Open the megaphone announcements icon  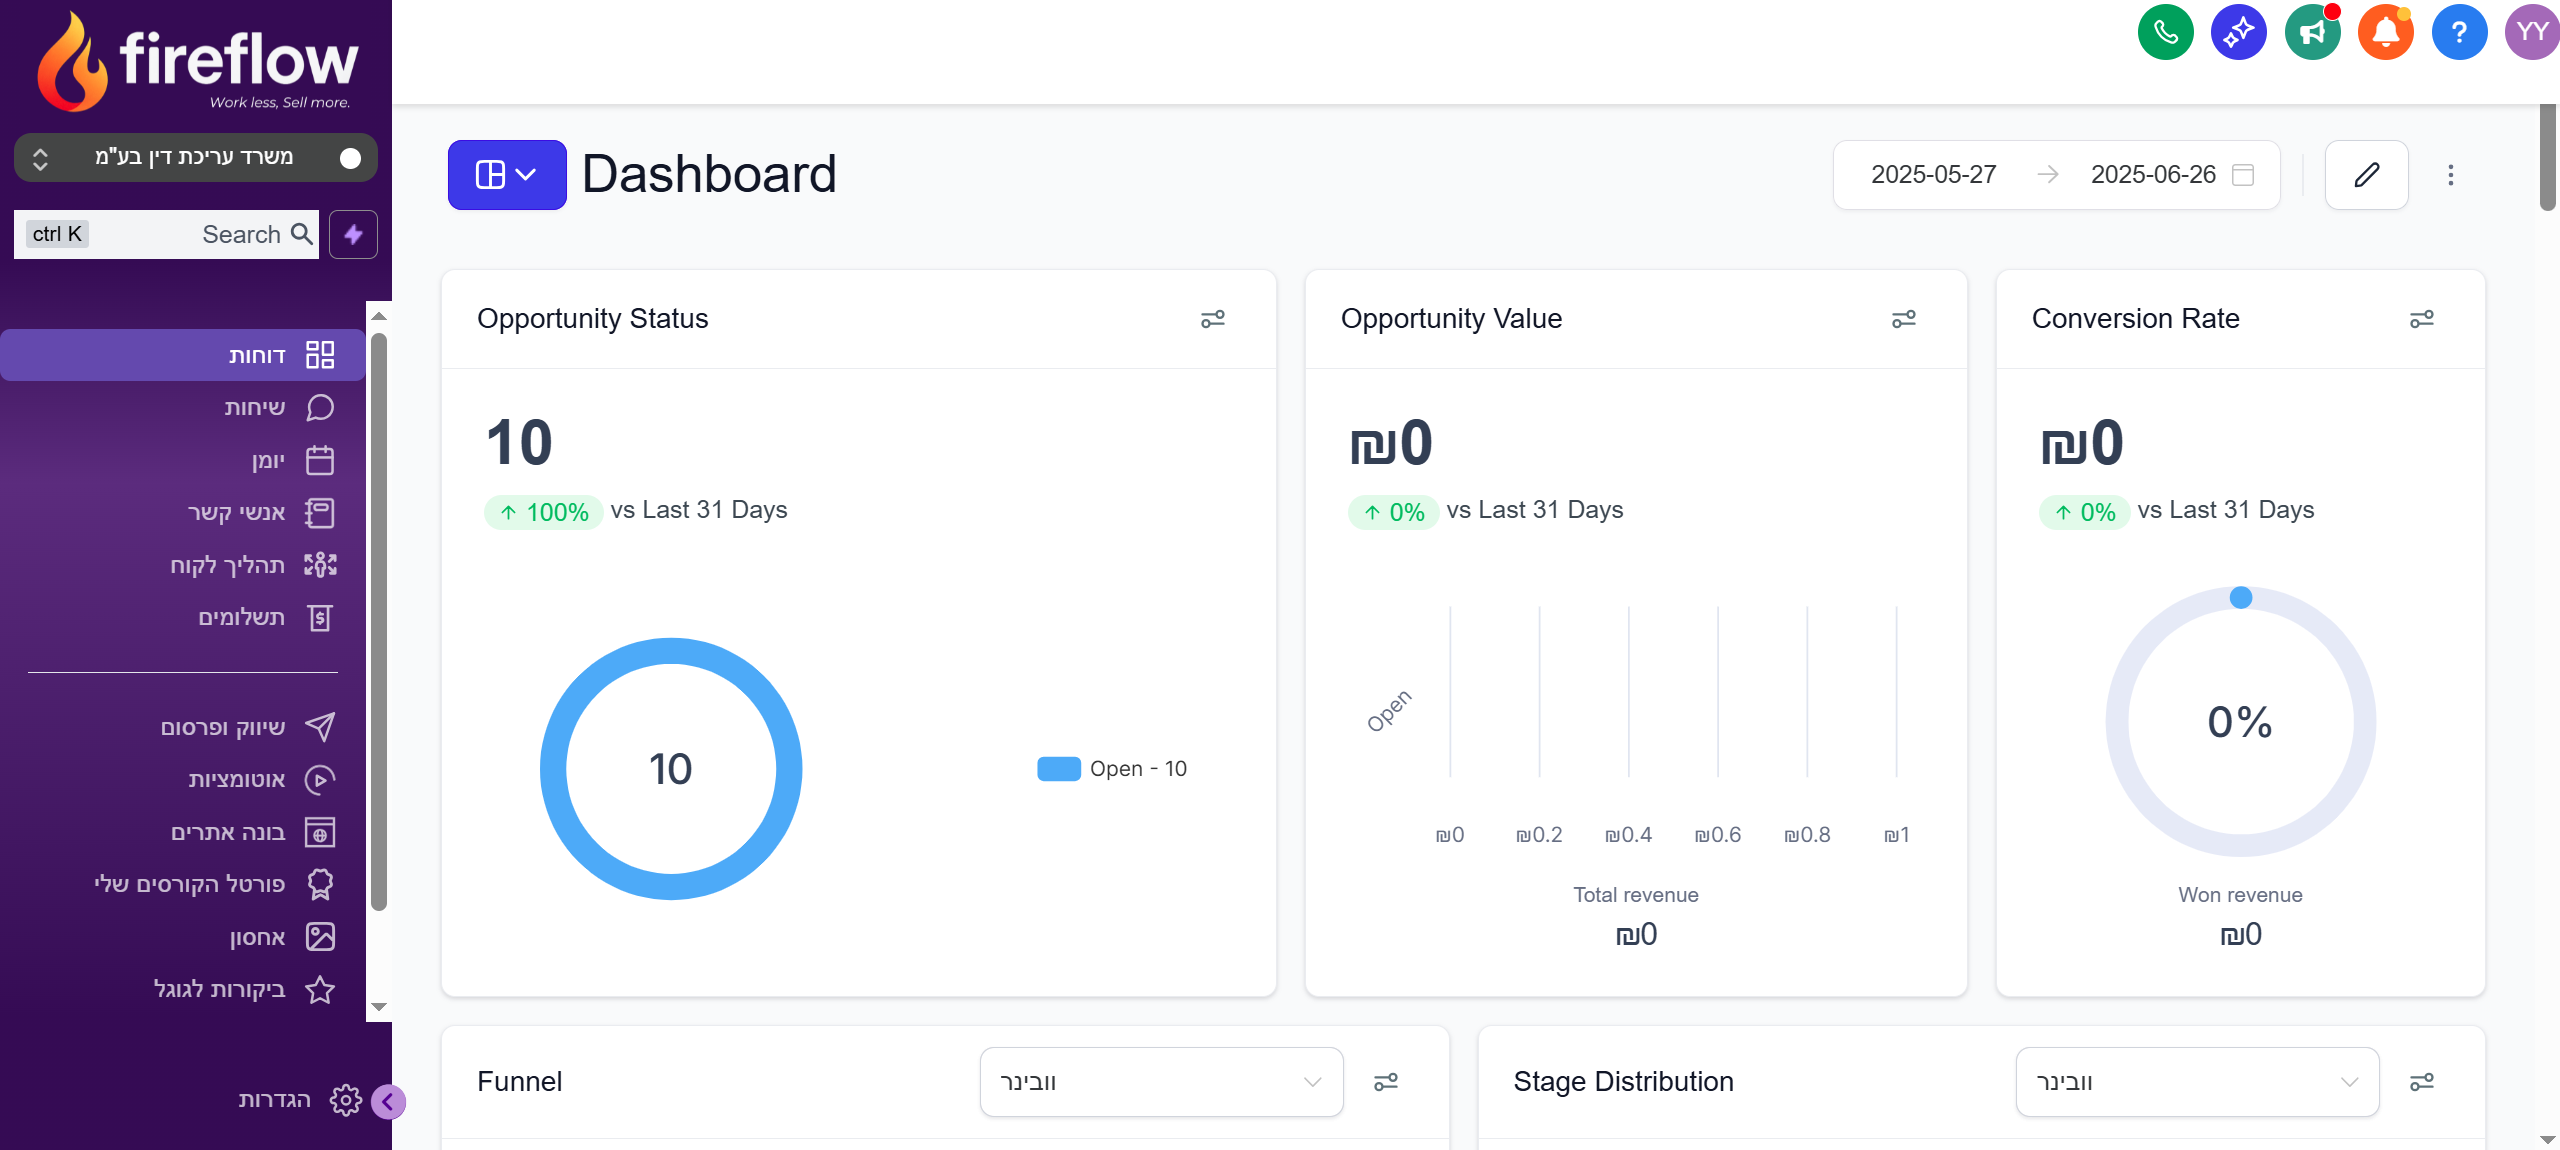(x=2312, y=33)
